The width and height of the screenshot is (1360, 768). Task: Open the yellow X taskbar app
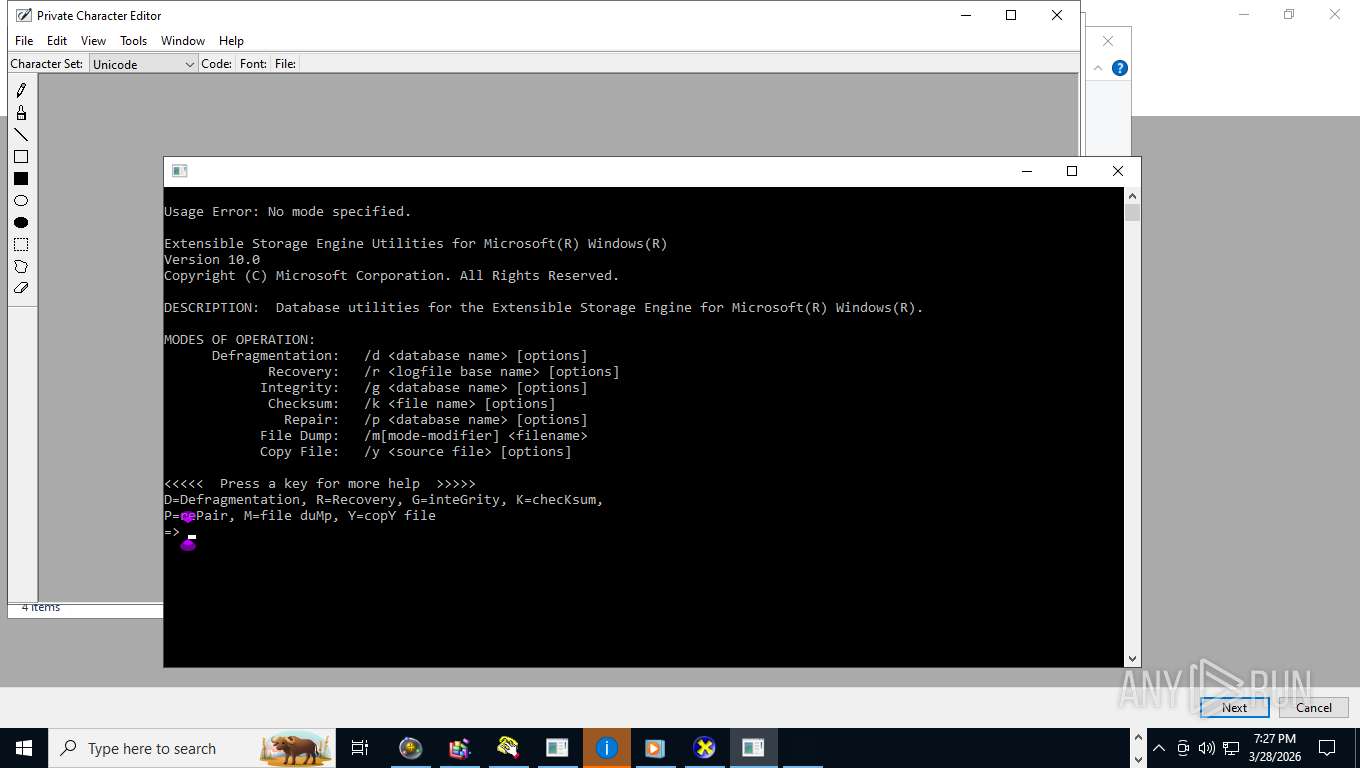[704, 748]
